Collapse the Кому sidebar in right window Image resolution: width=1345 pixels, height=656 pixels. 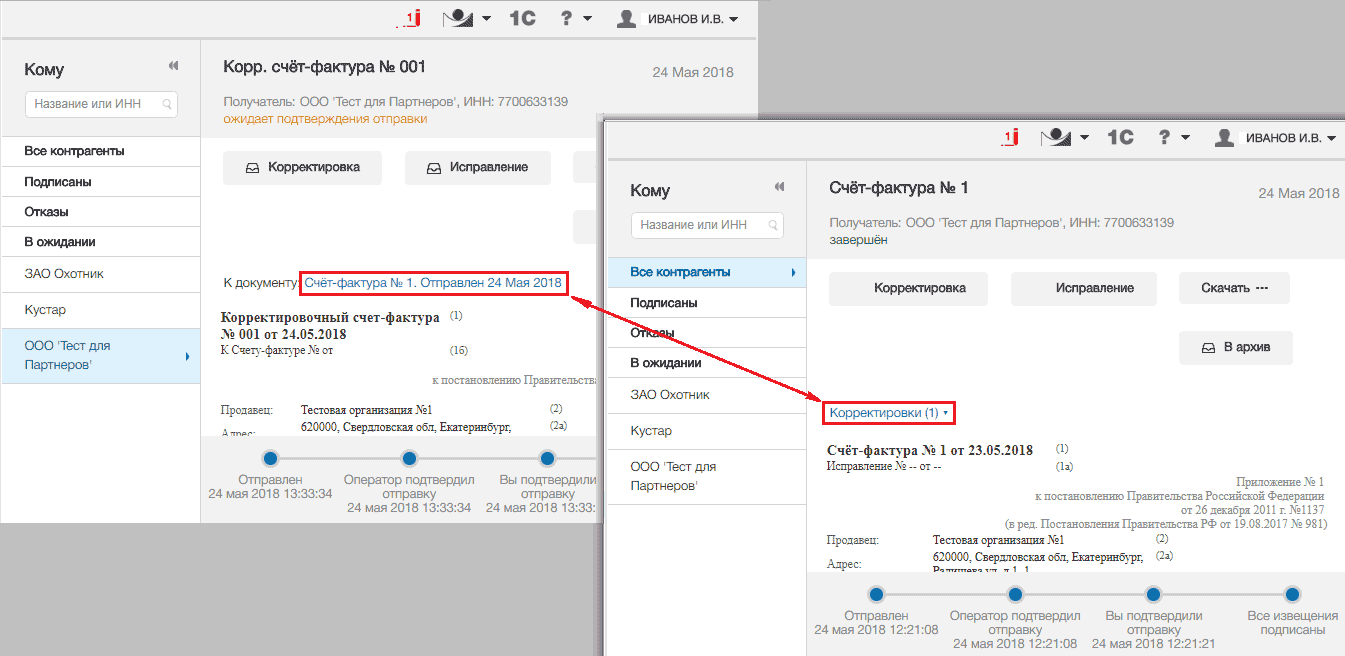779,186
